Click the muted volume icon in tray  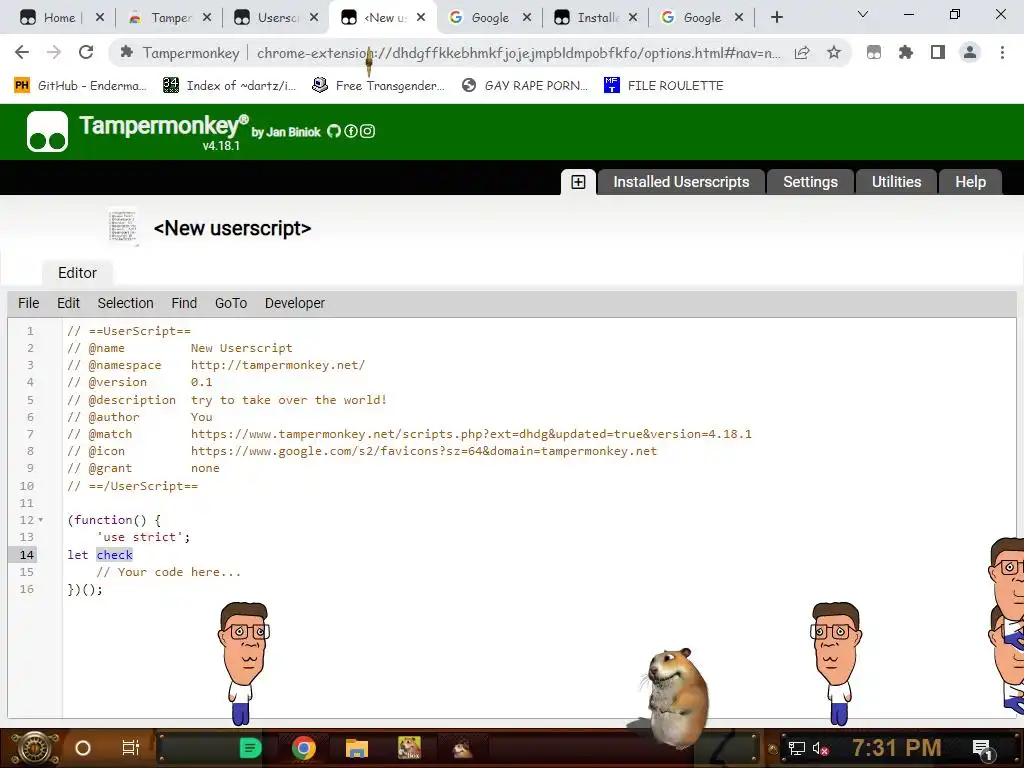pos(820,749)
